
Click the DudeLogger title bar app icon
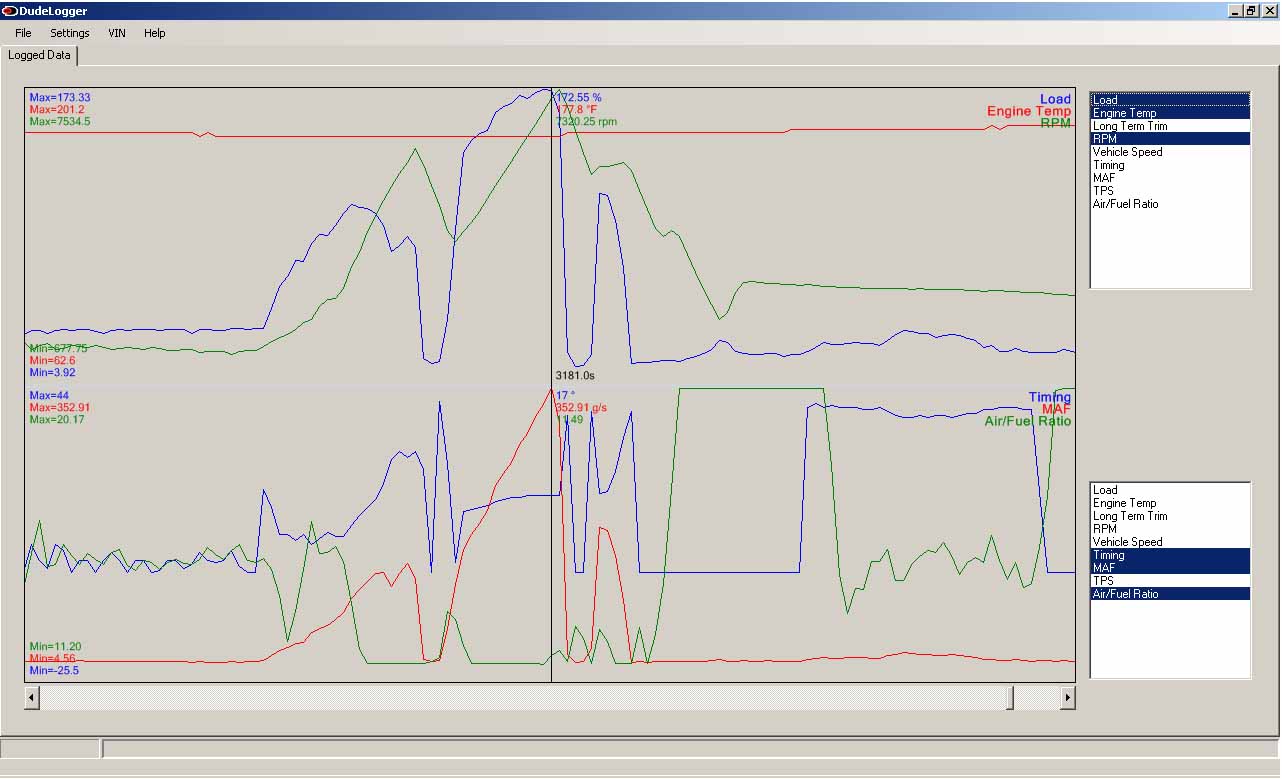point(10,10)
